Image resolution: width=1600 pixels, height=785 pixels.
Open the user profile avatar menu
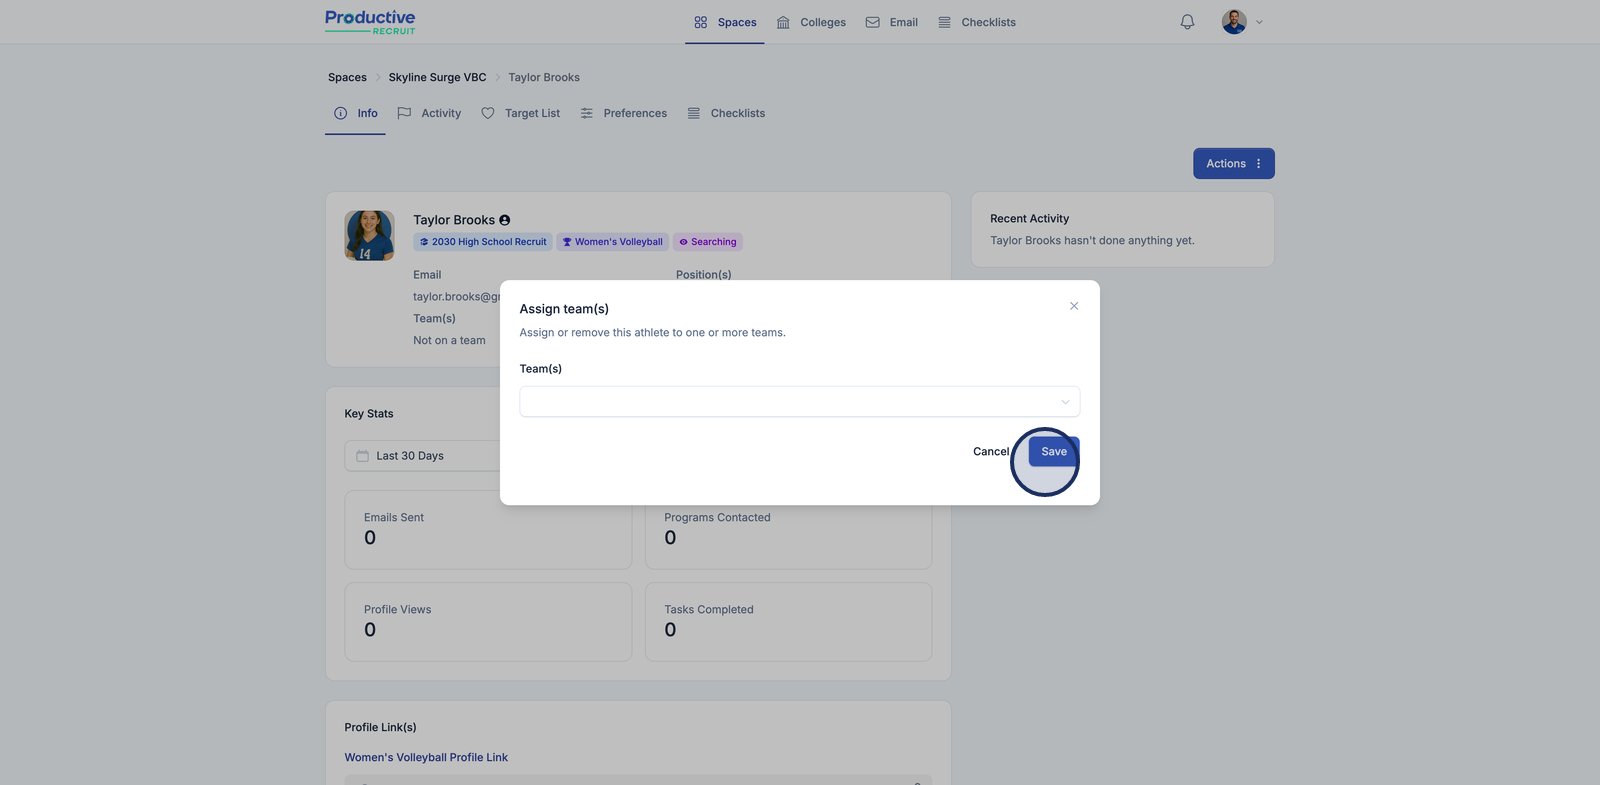pyautogui.click(x=1234, y=22)
